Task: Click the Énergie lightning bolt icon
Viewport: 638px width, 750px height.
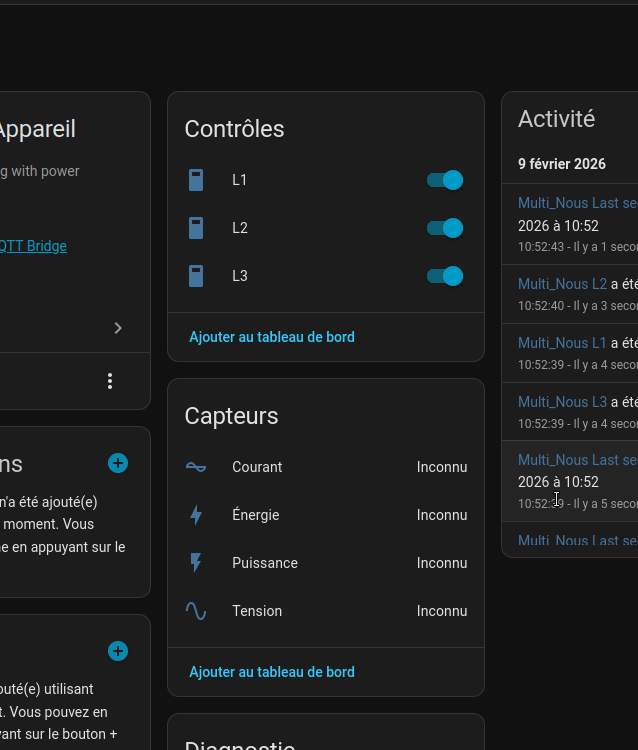Action: (x=196, y=515)
